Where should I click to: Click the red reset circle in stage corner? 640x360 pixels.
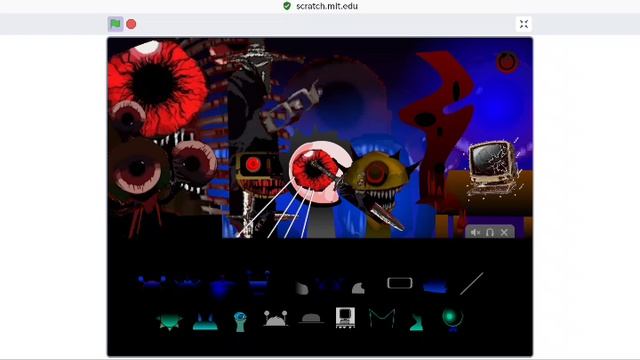click(x=507, y=62)
